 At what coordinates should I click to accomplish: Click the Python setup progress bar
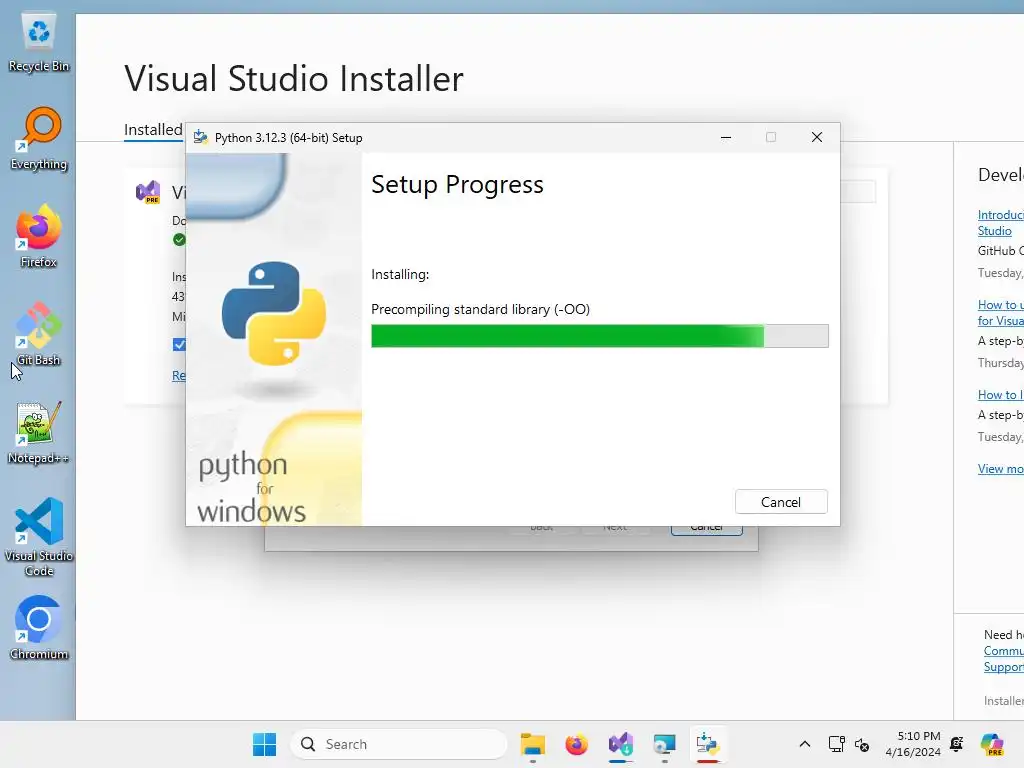pyautogui.click(x=600, y=336)
